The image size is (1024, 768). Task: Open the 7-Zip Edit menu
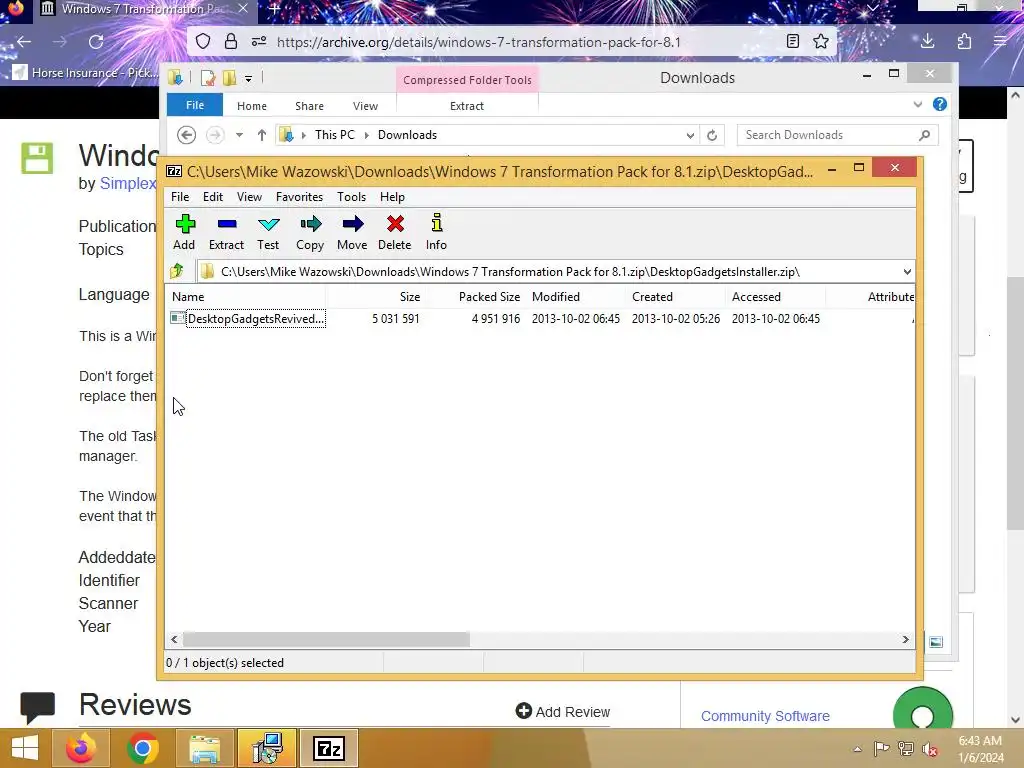tap(213, 197)
